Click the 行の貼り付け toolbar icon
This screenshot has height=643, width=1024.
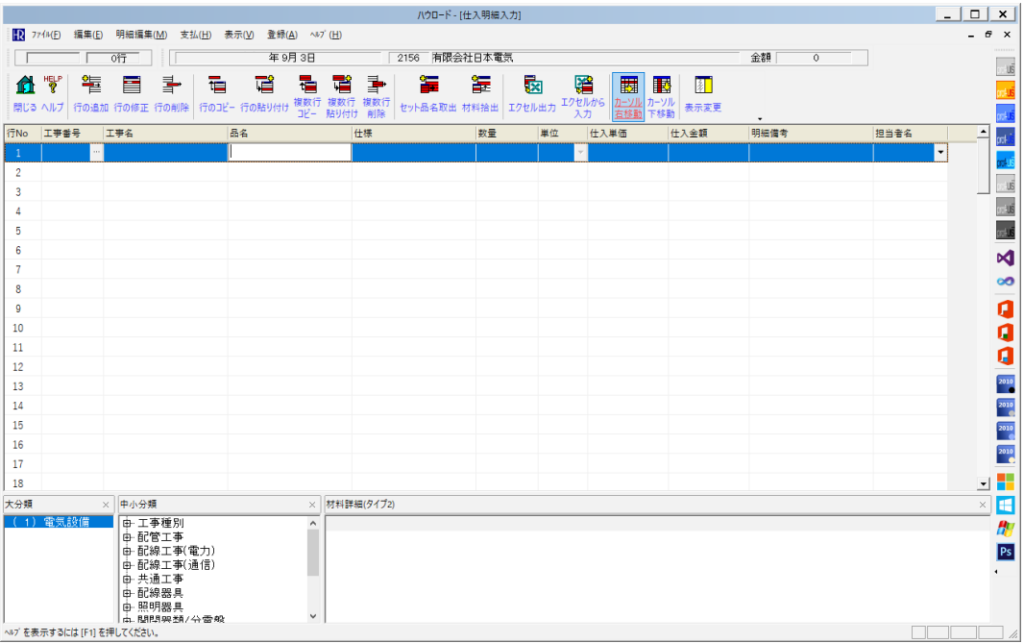[x=265, y=87]
